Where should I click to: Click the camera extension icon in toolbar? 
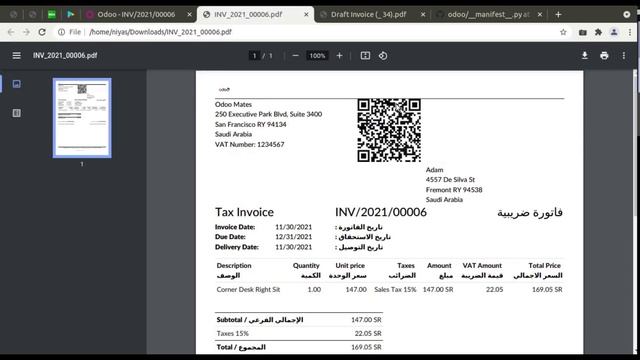point(583,32)
